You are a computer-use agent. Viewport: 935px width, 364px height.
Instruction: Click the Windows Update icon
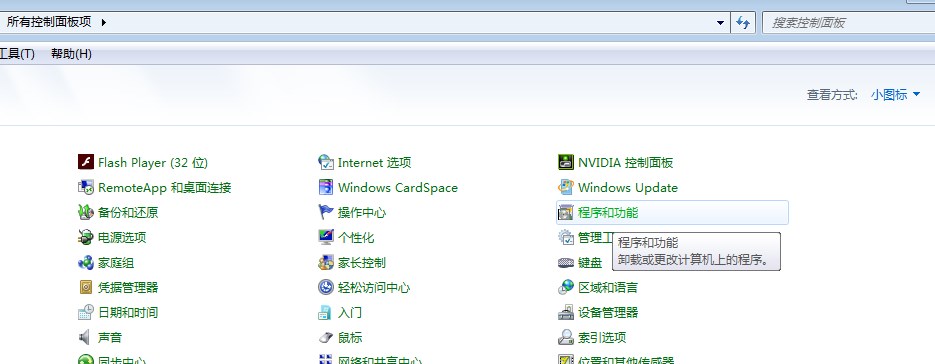coord(565,187)
